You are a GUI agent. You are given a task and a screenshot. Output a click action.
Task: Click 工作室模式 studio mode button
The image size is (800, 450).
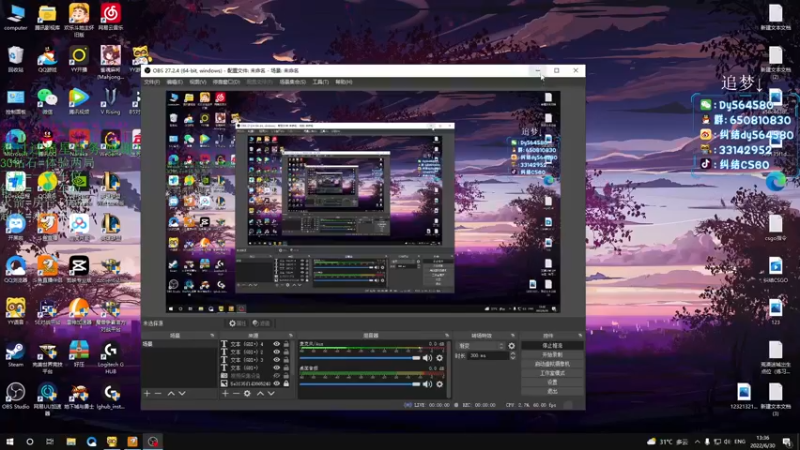(x=552, y=373)
